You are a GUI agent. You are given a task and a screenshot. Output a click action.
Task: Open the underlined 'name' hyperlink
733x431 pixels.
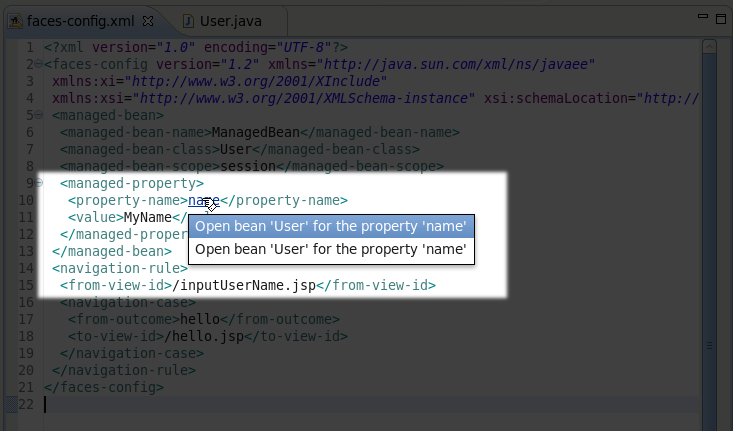[x=203, y=201]
